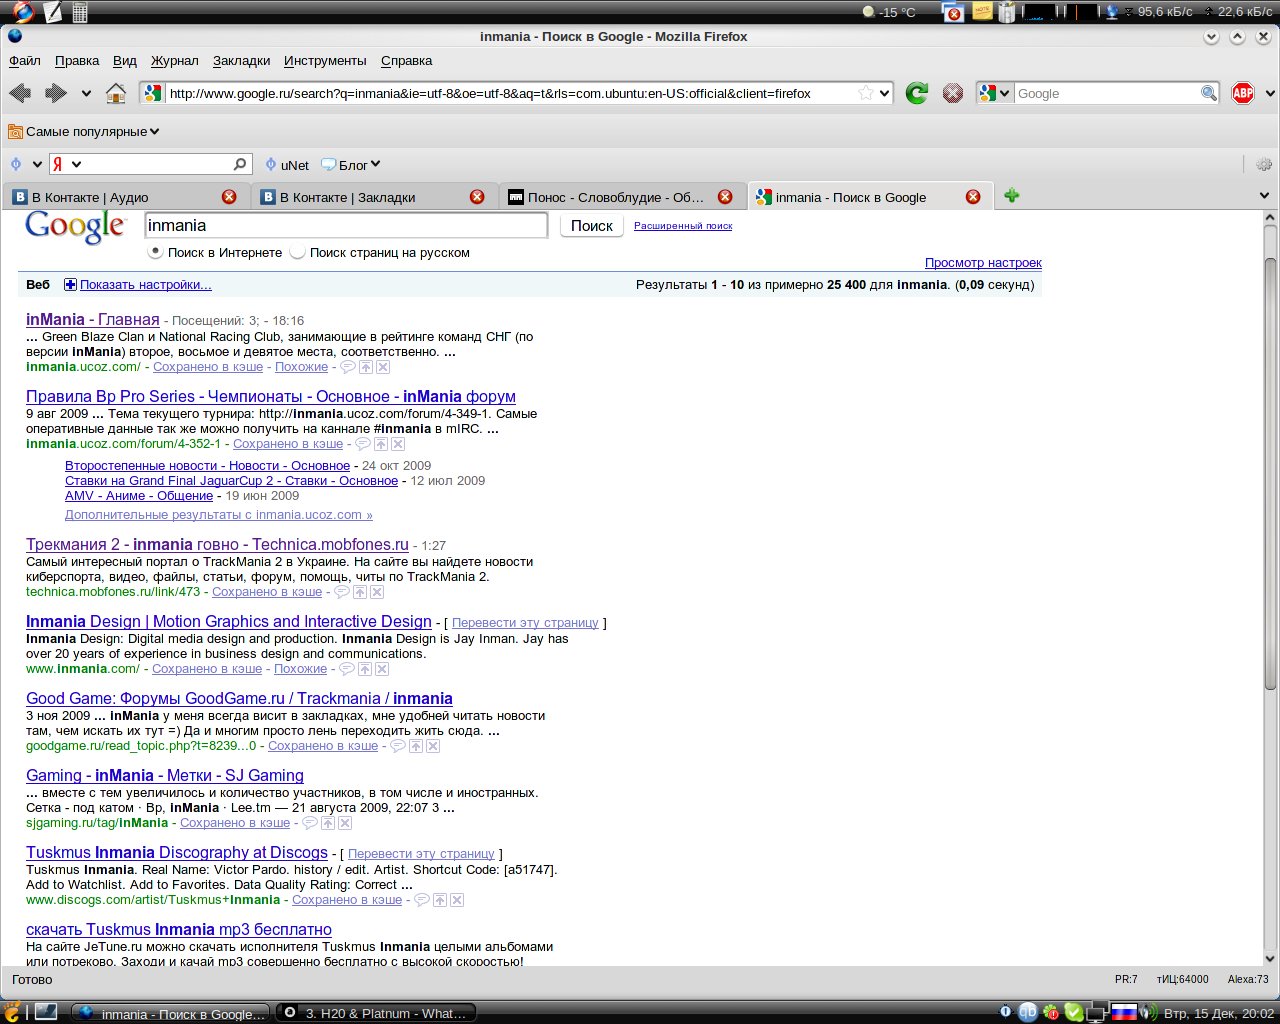Launch the text editor icon in top panel
This screenshot has height=1024, width=1280.
[52, 12]
